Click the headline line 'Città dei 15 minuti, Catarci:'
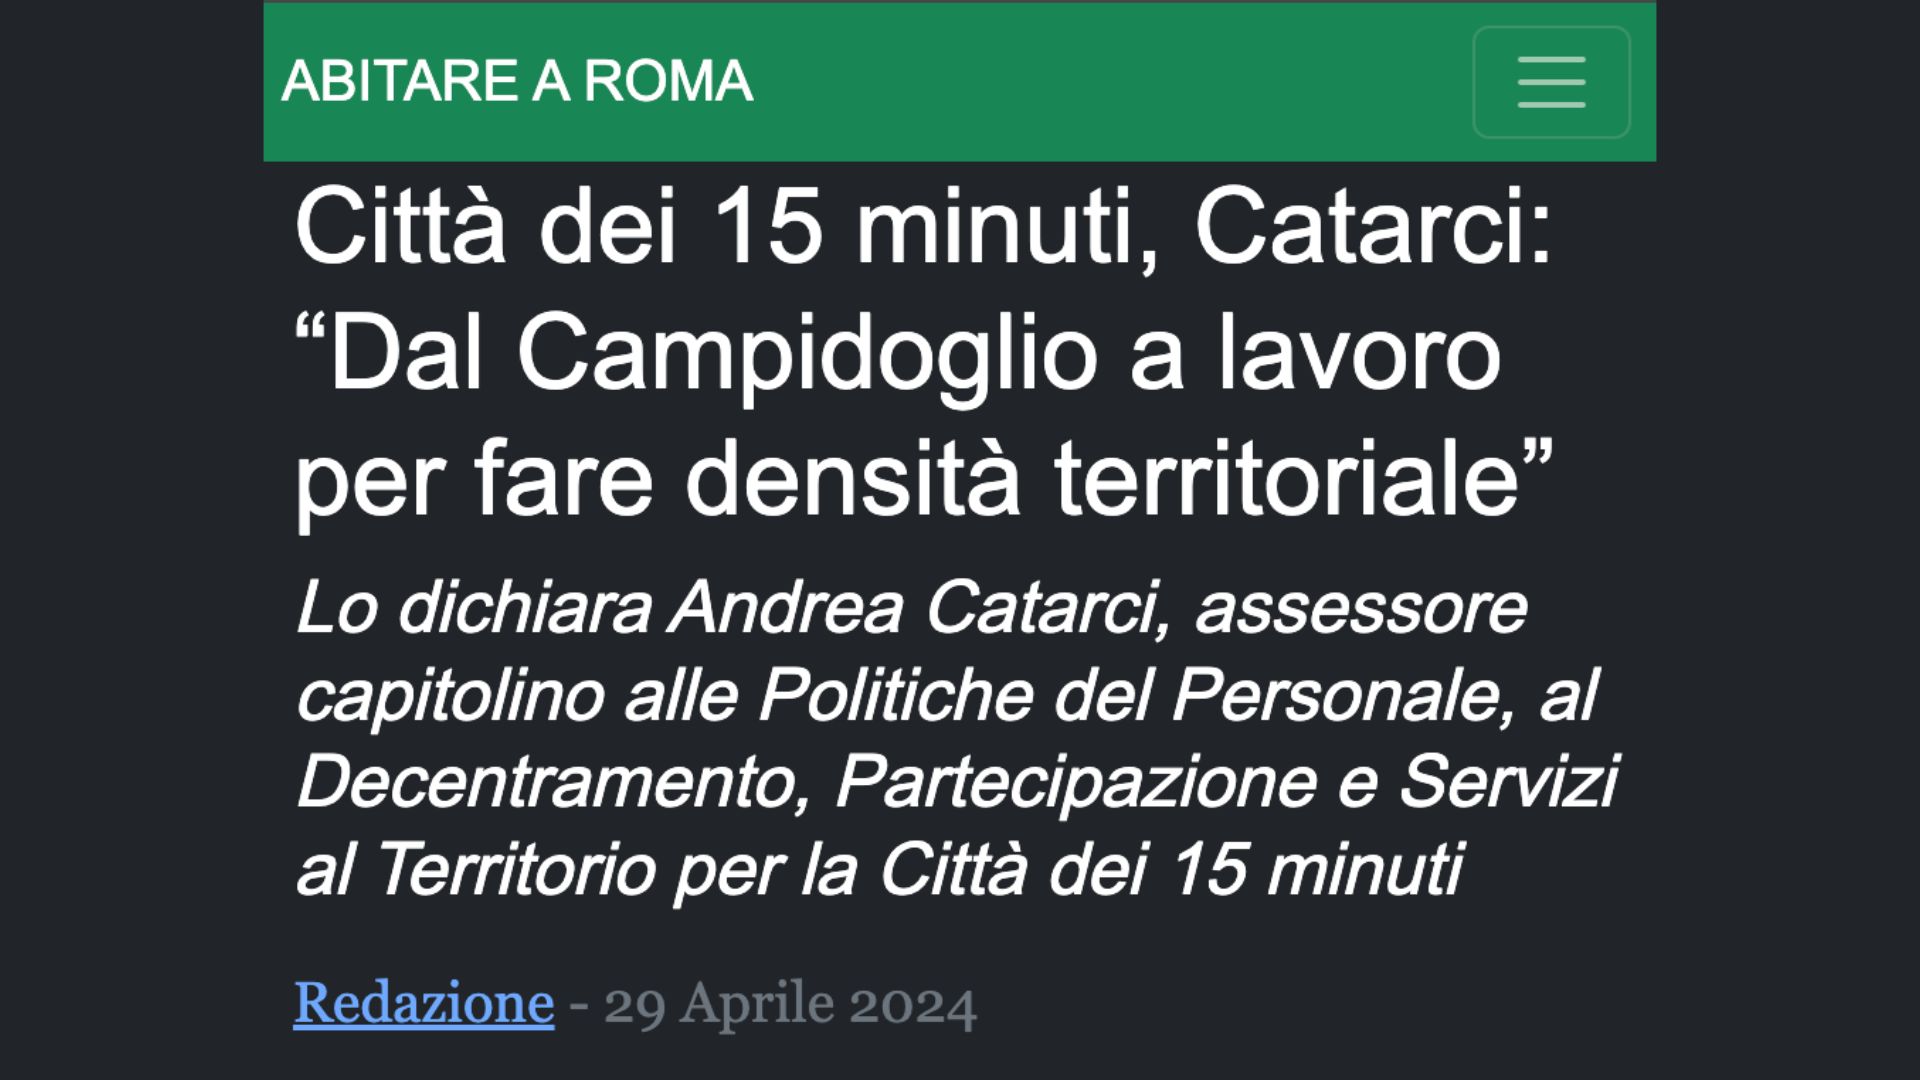The image size is (1920, 1080). click(x=923, y=228)
